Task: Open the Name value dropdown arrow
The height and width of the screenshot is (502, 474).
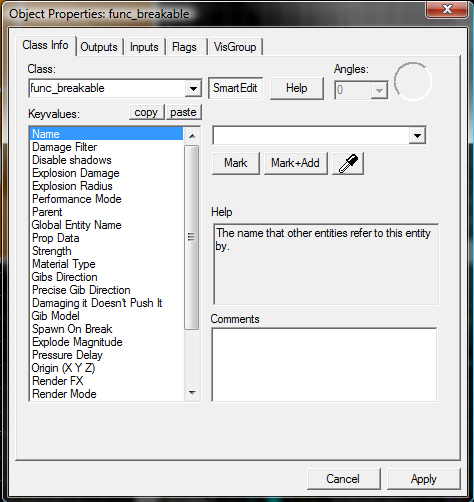Action: [417, 135]
